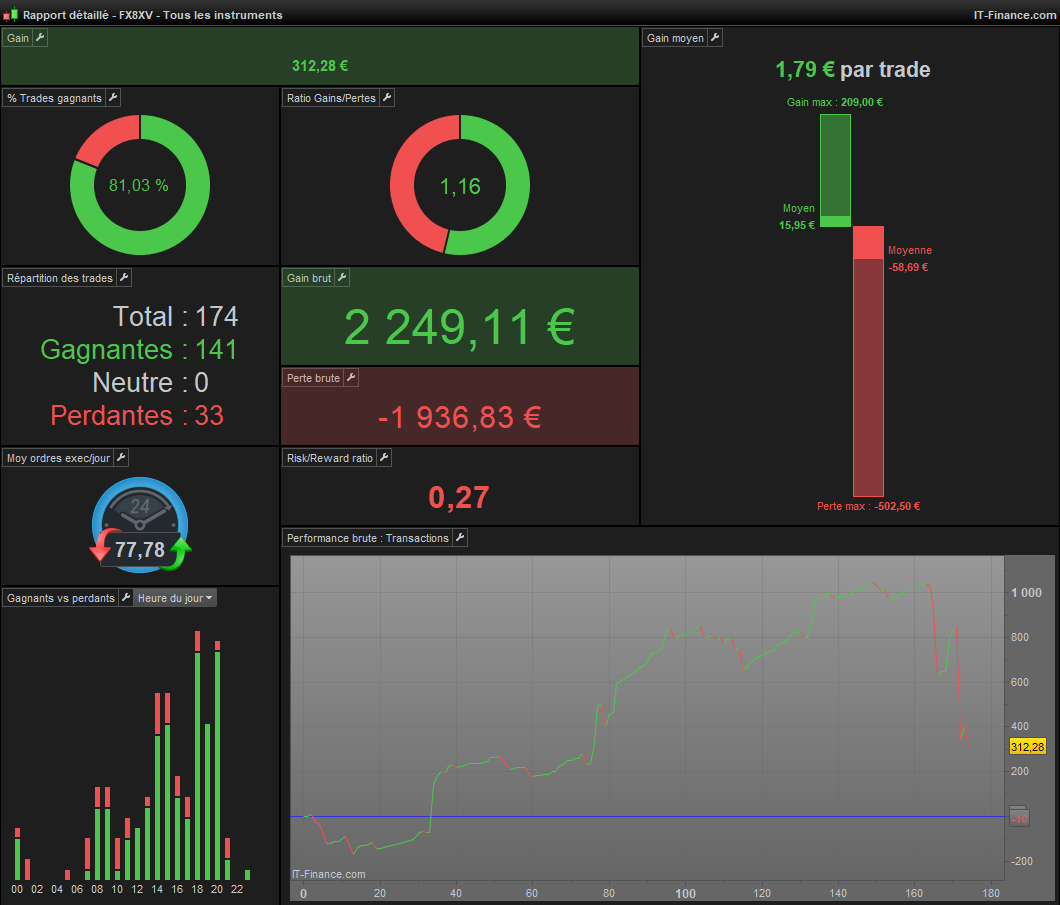Image resolution: width=1060 pixels, height=905 pixels.
Task: Select the Gain panel label
Action: click(x=18, y=38)
